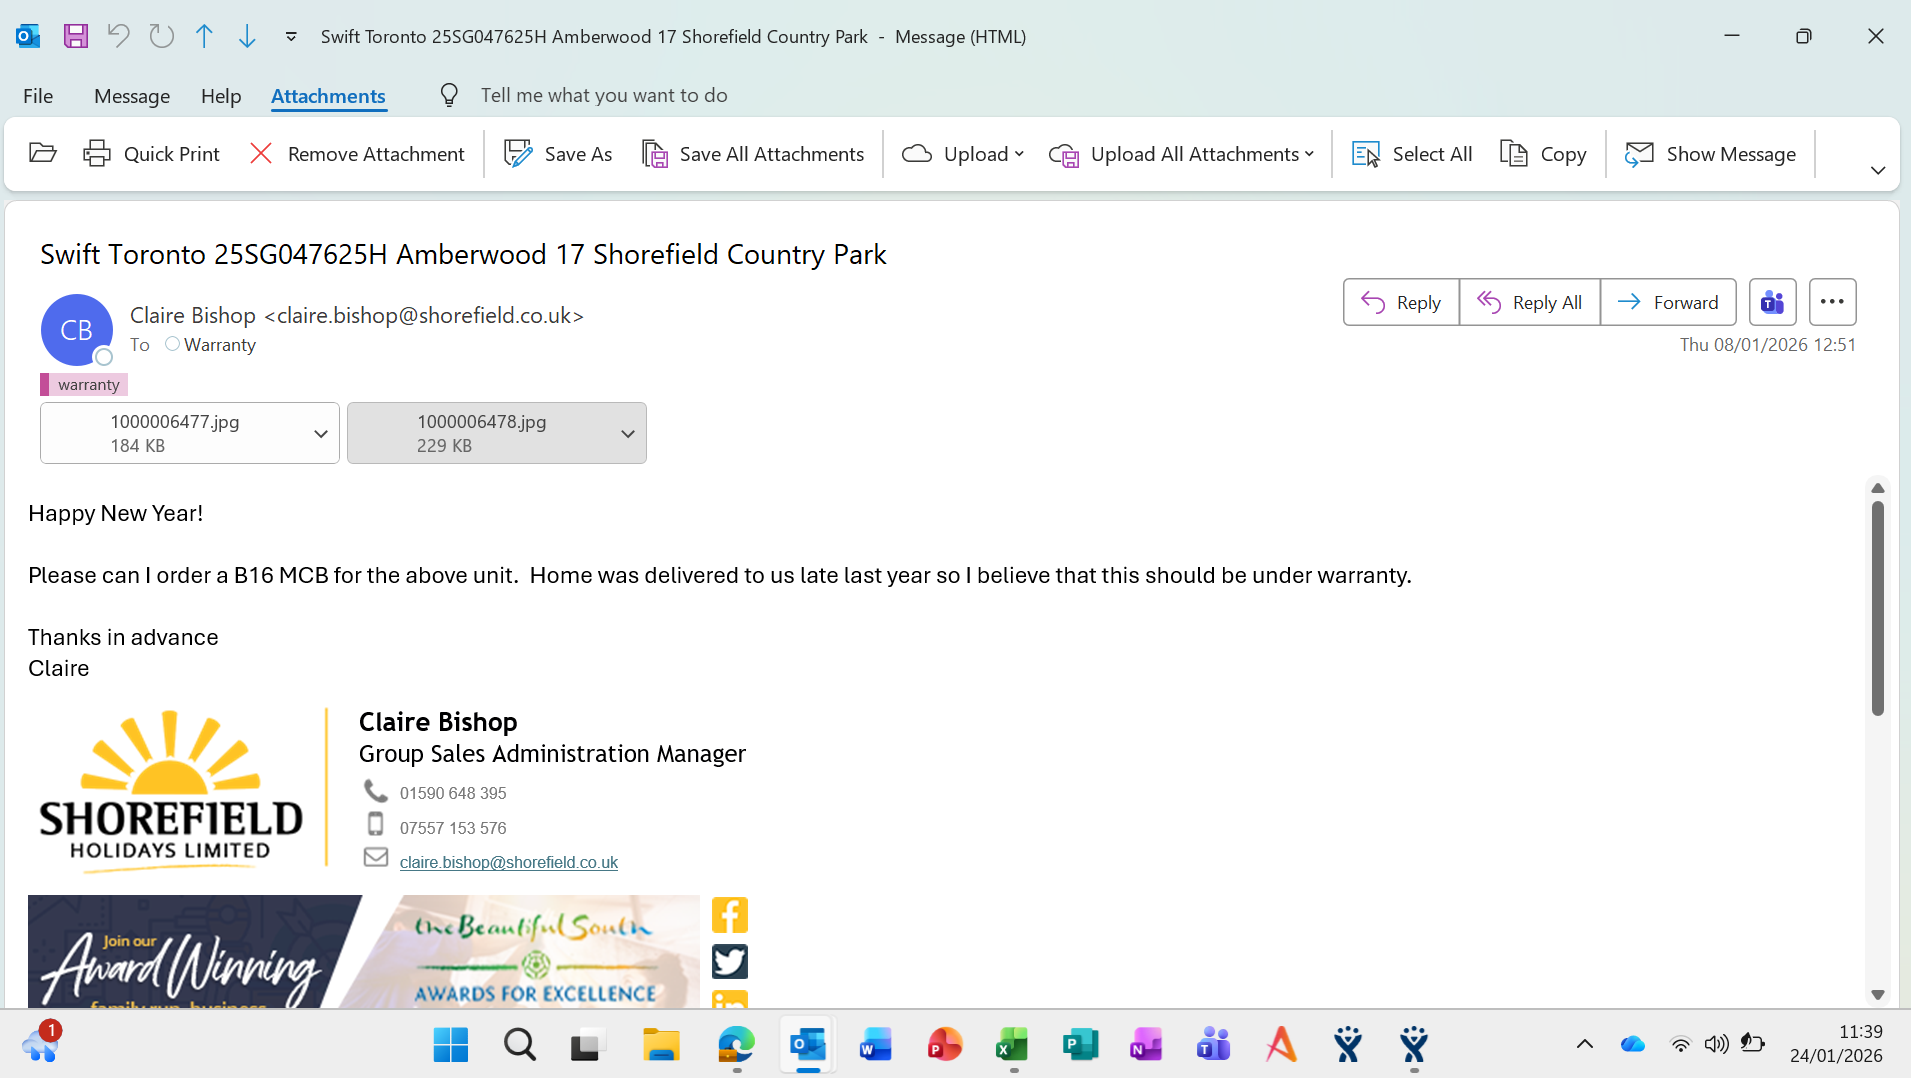Click the message body scrollbar thumb
Image resolution: width=1911 pixels, height=1078 pixels.
(x=1878, y=608)
